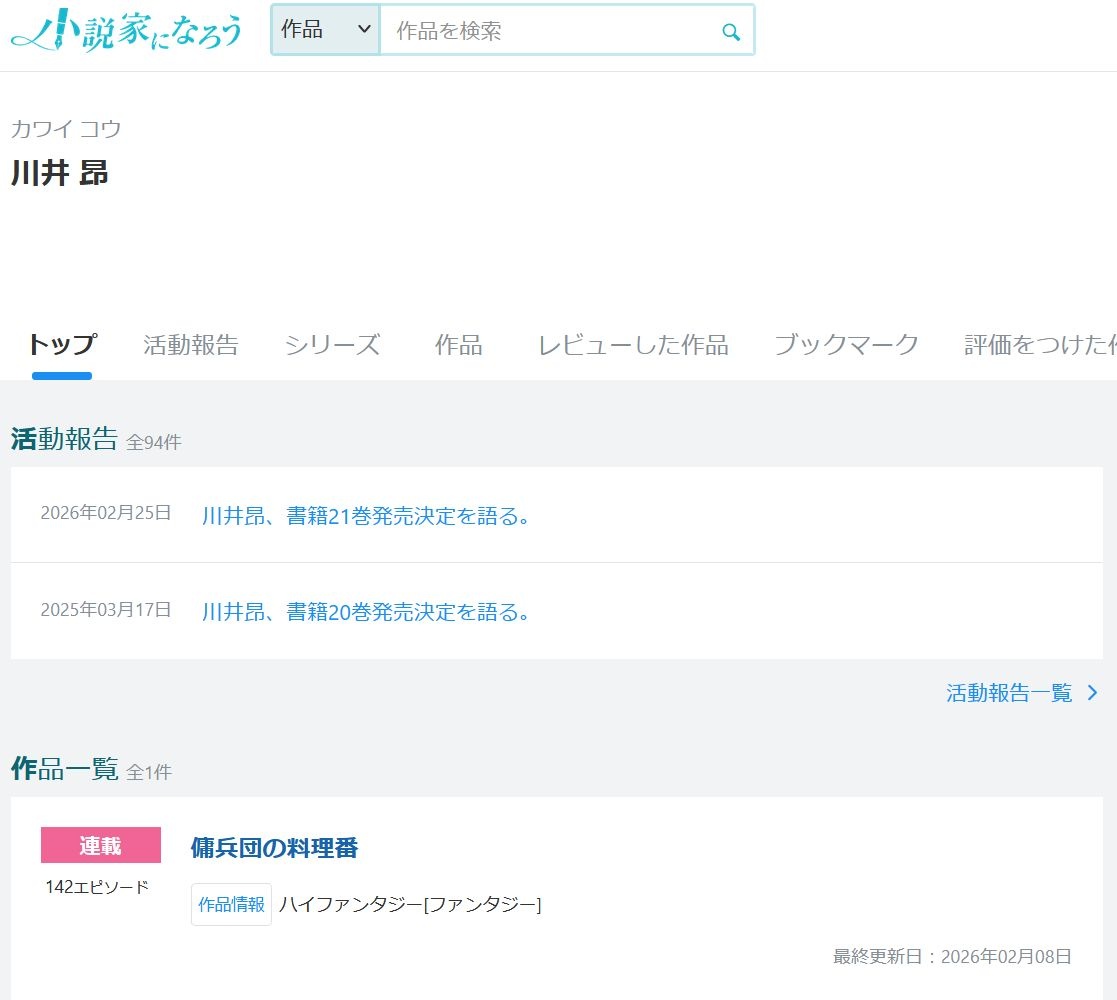Click the pink 連載 badge
Screen dimensions: 1117x1000
point(100,845)
